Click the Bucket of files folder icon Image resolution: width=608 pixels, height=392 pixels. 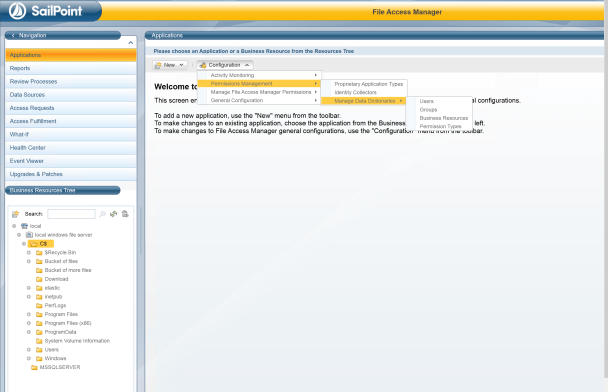39,261
